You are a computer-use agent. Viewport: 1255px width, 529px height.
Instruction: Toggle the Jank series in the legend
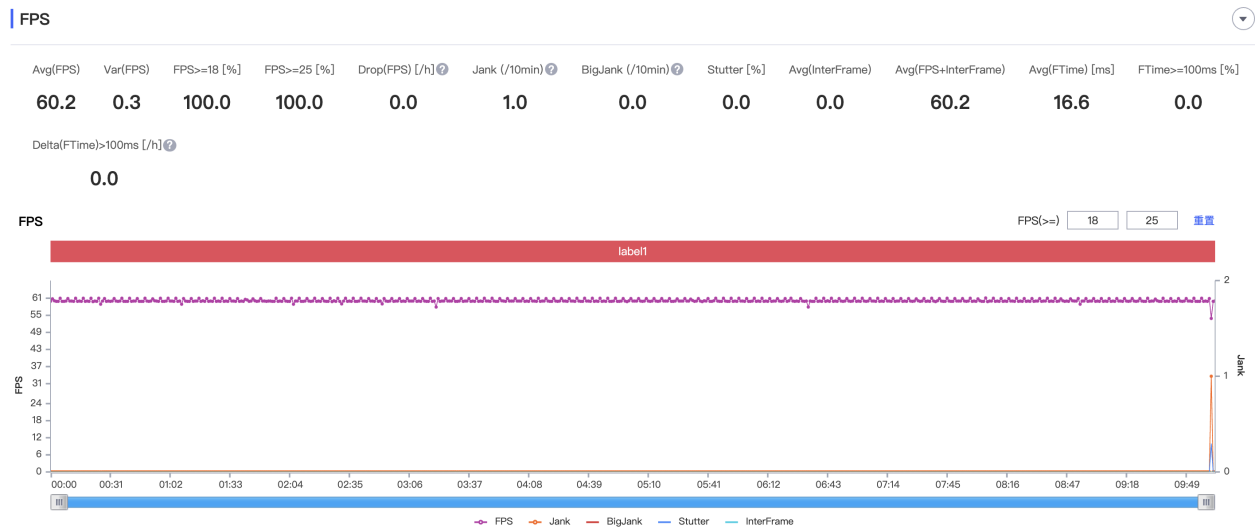[550, 521]
